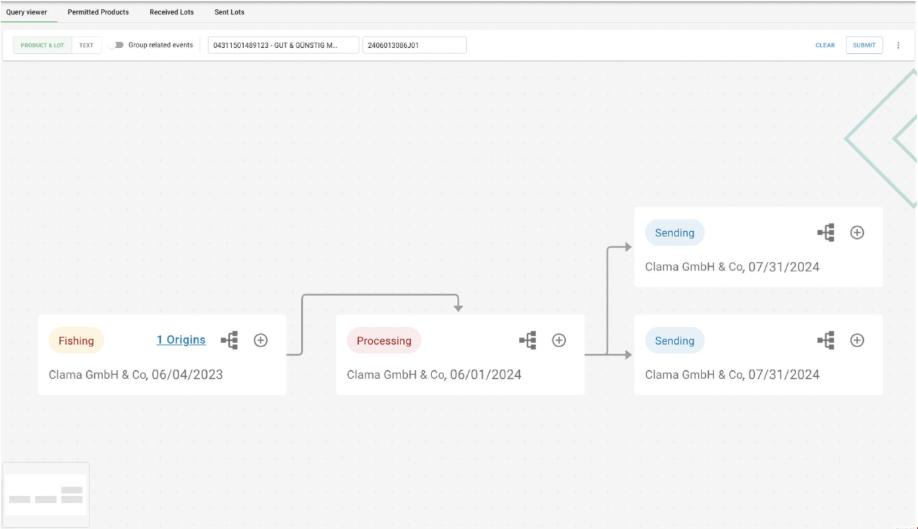Click plus circle icon on Fishing card
This screenshot has height=529, width=918.
click(260, 340)
